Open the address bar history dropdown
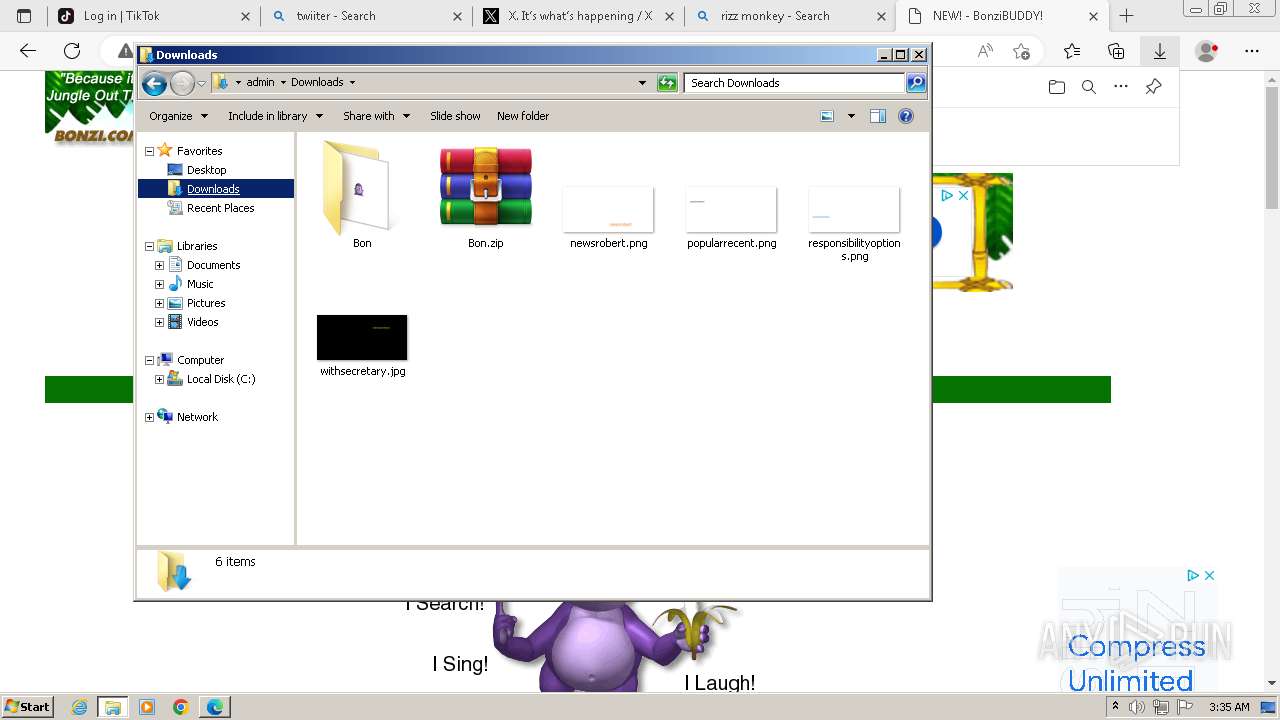This screenshot has width=1280, height=720. [642, 83]
